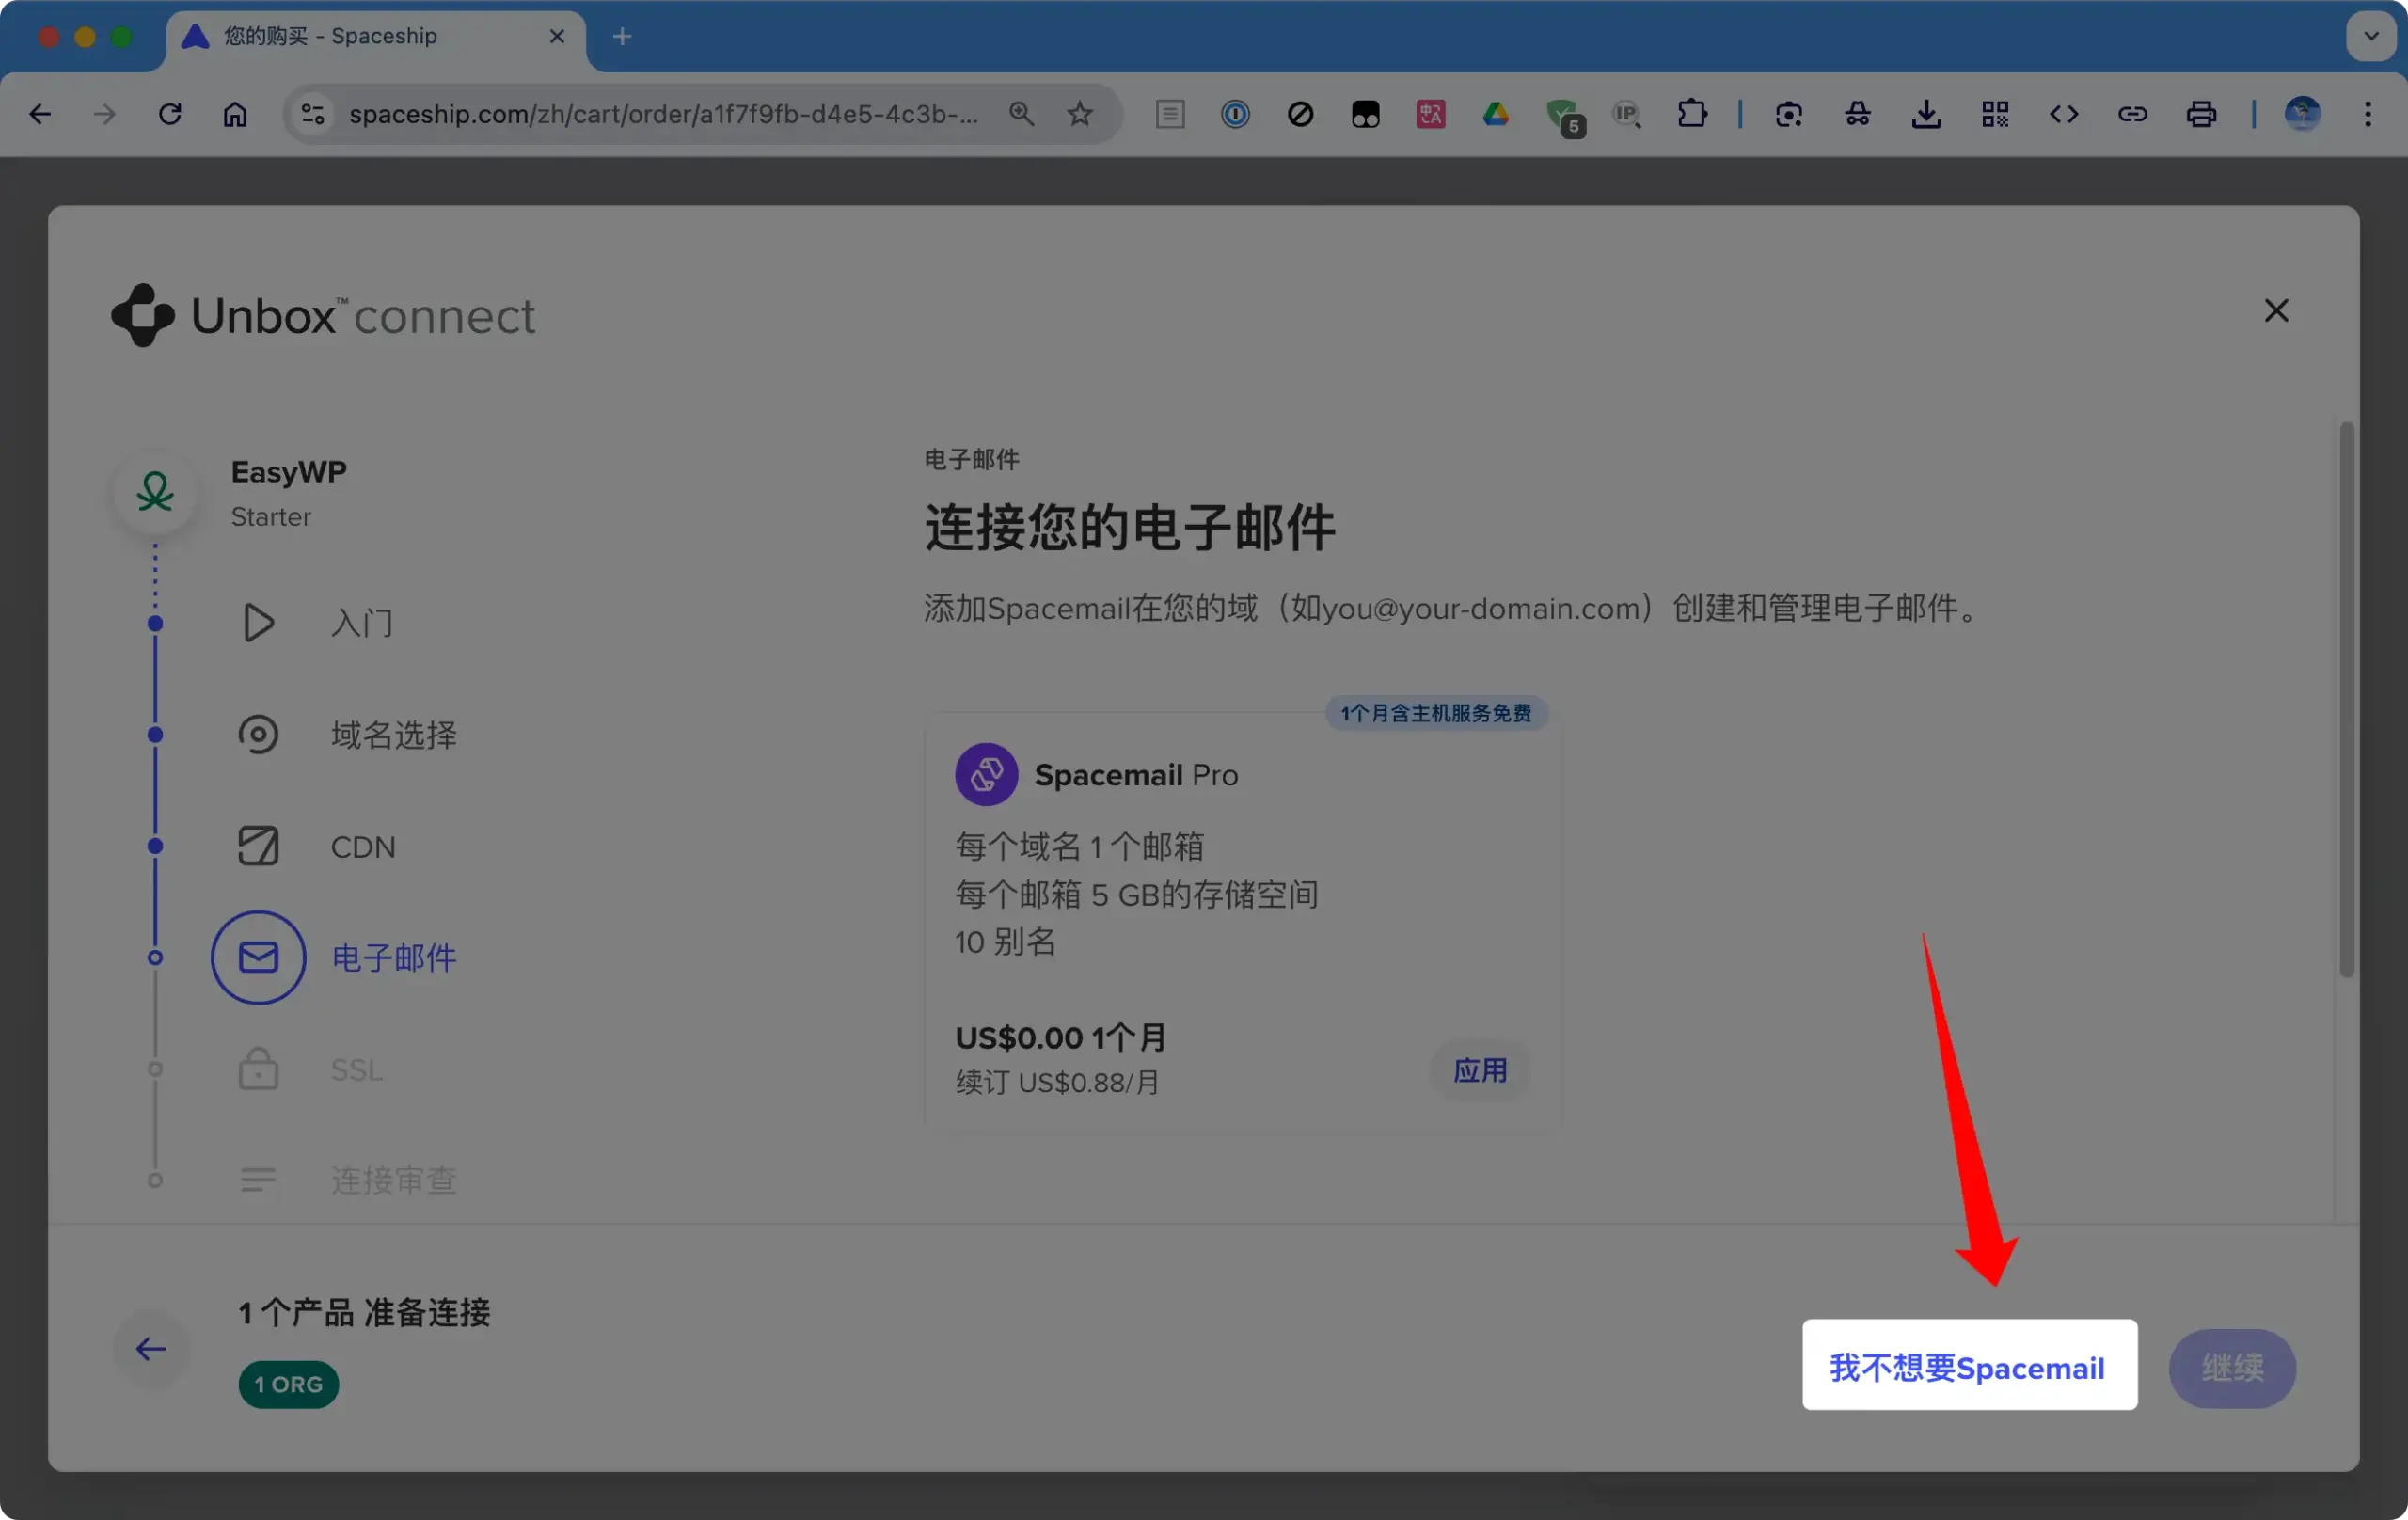
Task: Reload the page
Action: pyautogui.click(x=170, y=114)
